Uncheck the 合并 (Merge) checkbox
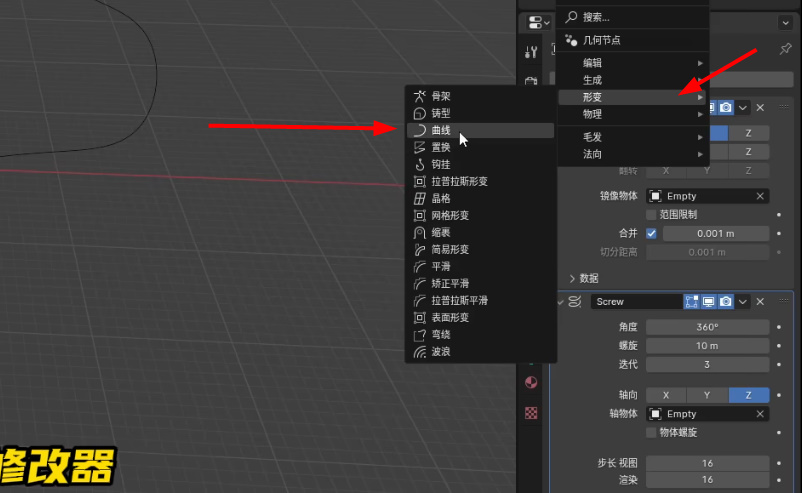Image resolution: width=802 pixels, height=493 pixels. (652, 233)
